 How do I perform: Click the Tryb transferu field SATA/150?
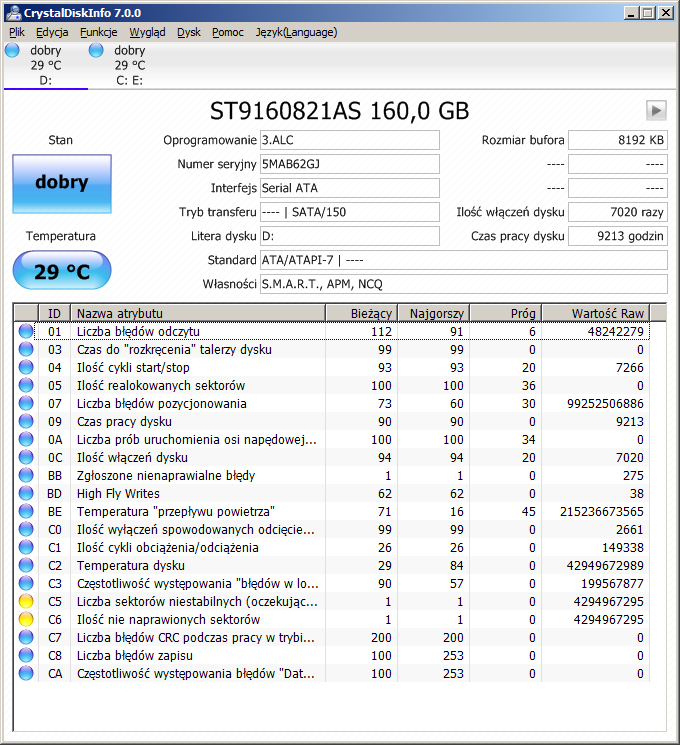click(x=350, y=212)
